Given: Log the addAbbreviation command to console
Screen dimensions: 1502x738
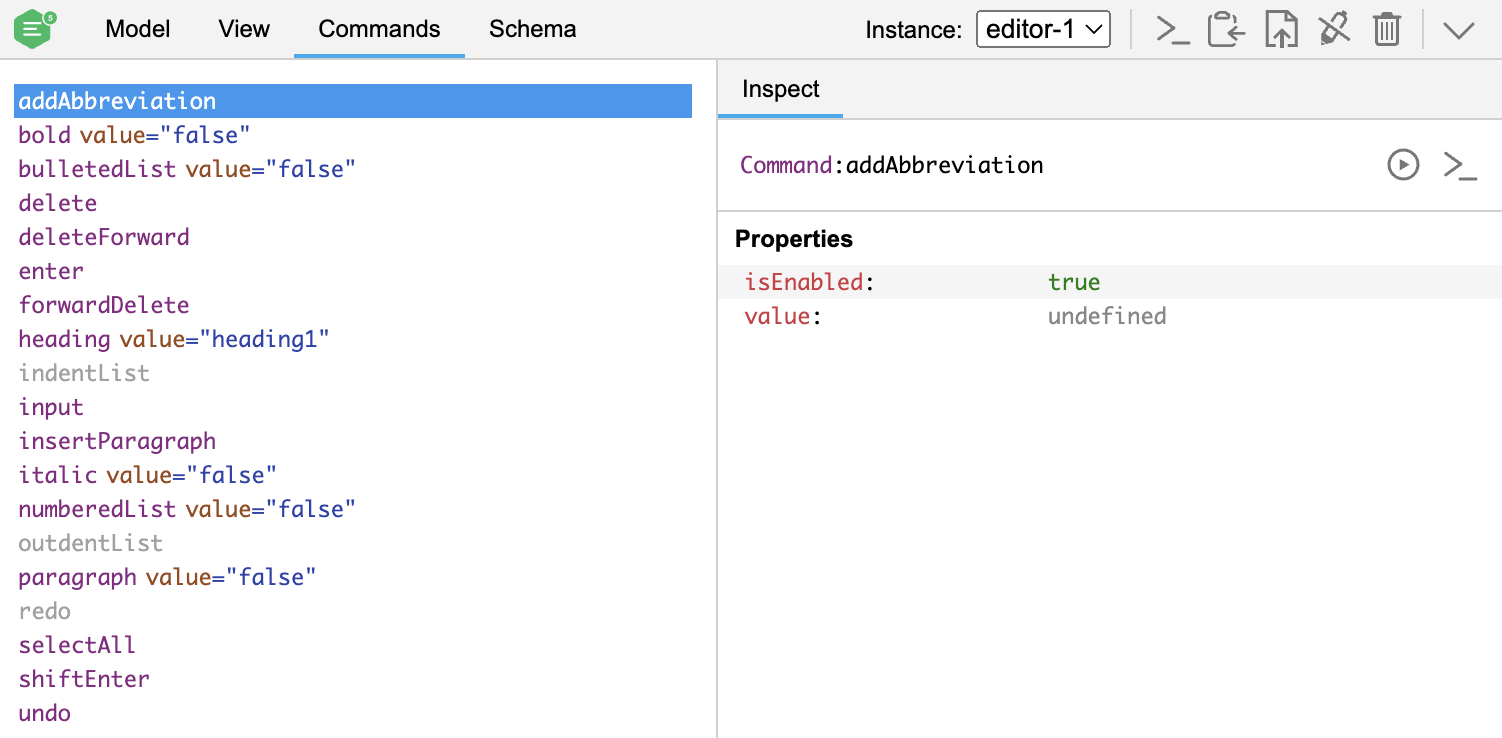Looking at the screenshot, I should (1460, 165).
